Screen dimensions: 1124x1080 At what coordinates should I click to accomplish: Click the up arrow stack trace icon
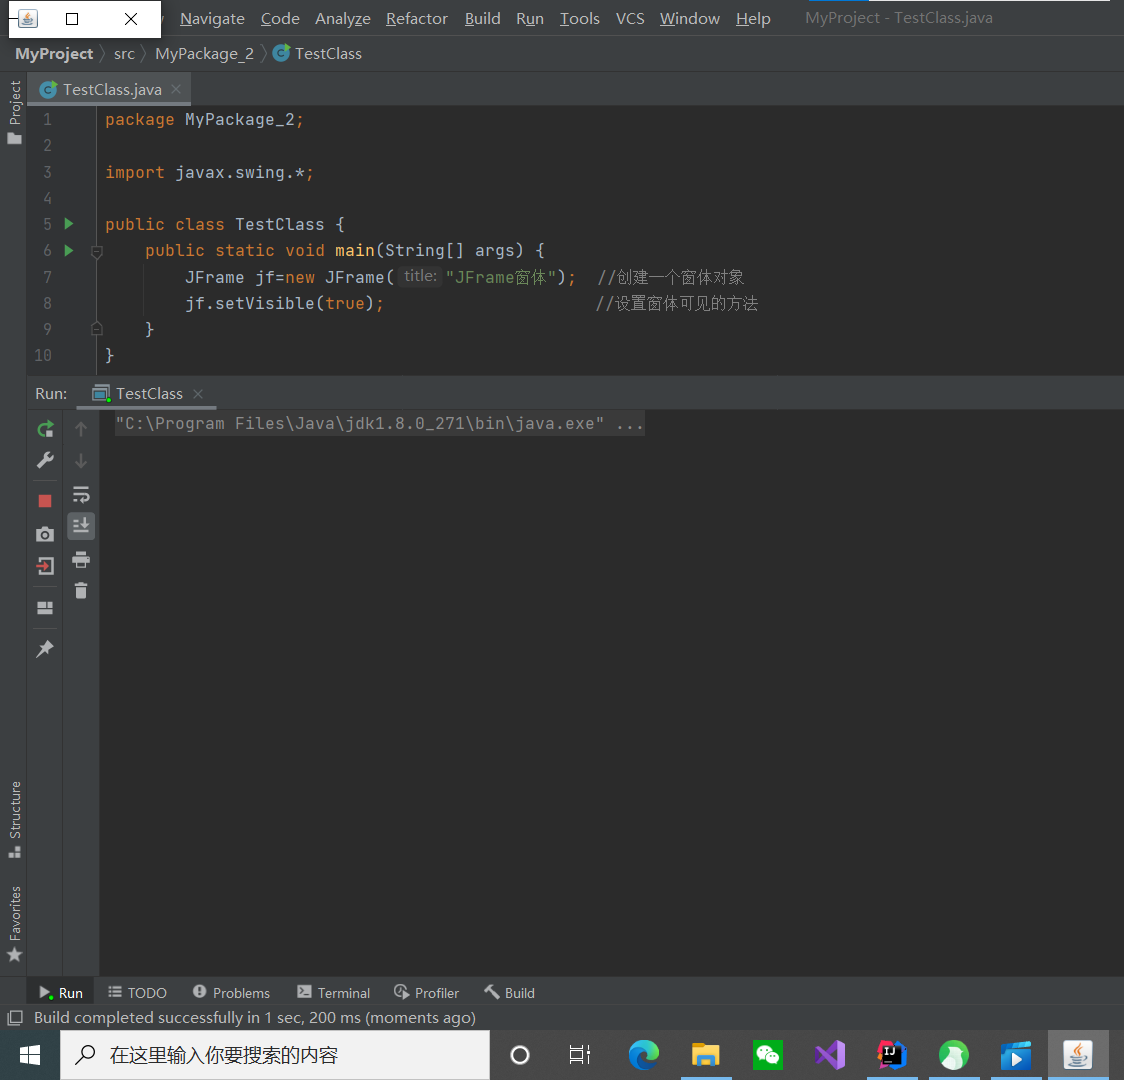pos(81,429)
